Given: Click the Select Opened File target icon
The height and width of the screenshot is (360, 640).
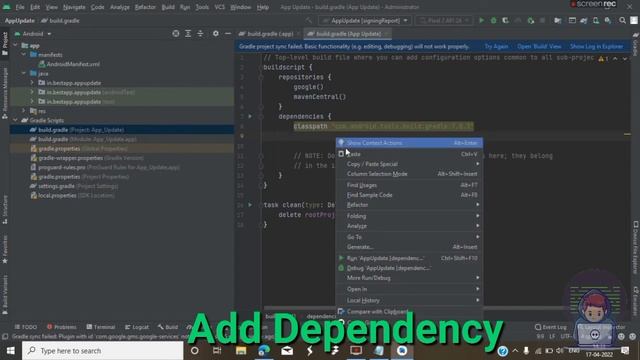Looking at the screenshot, I should point(176,33).
